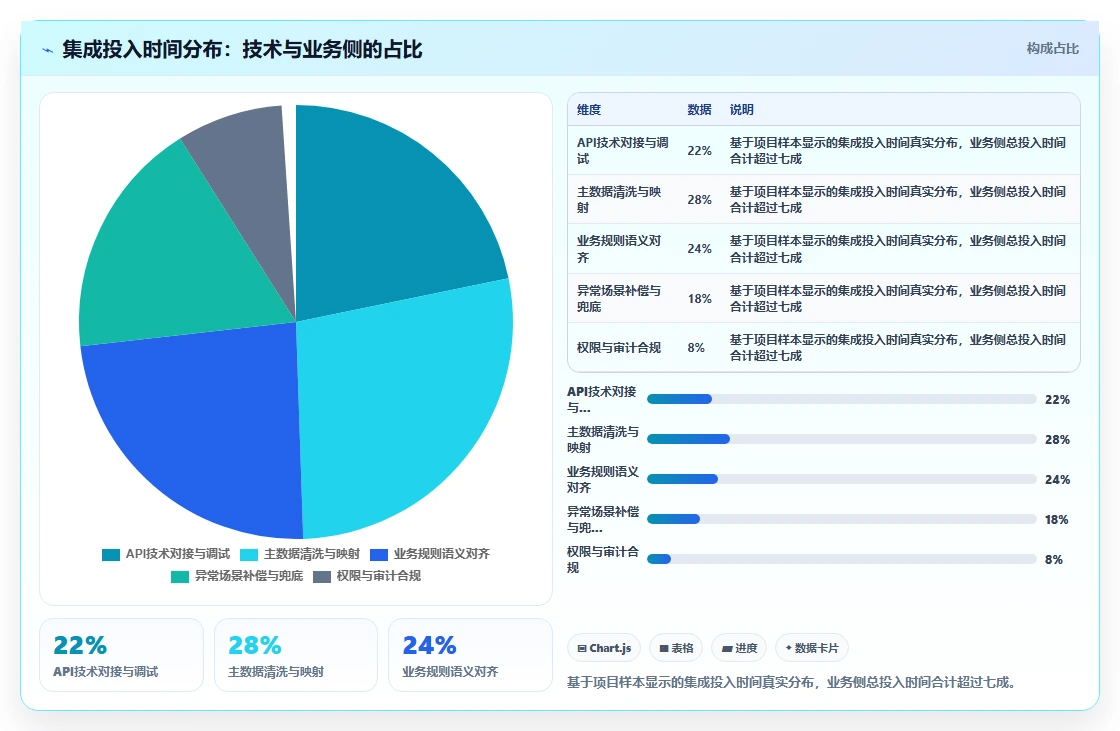Click the 说明 column header

click(741, 109)
